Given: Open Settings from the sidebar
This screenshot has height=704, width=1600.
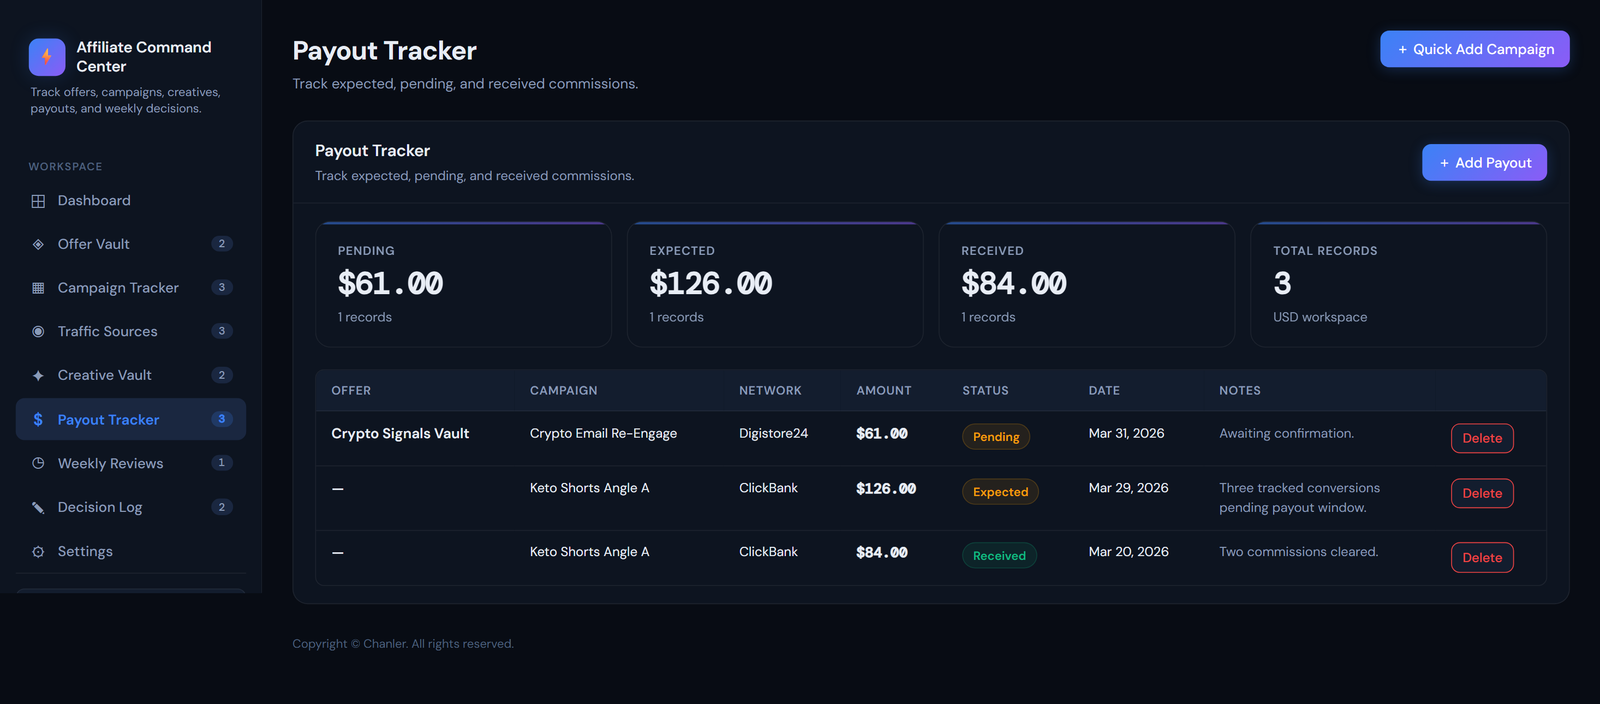Looking at the screenshot, I should 131,551.
